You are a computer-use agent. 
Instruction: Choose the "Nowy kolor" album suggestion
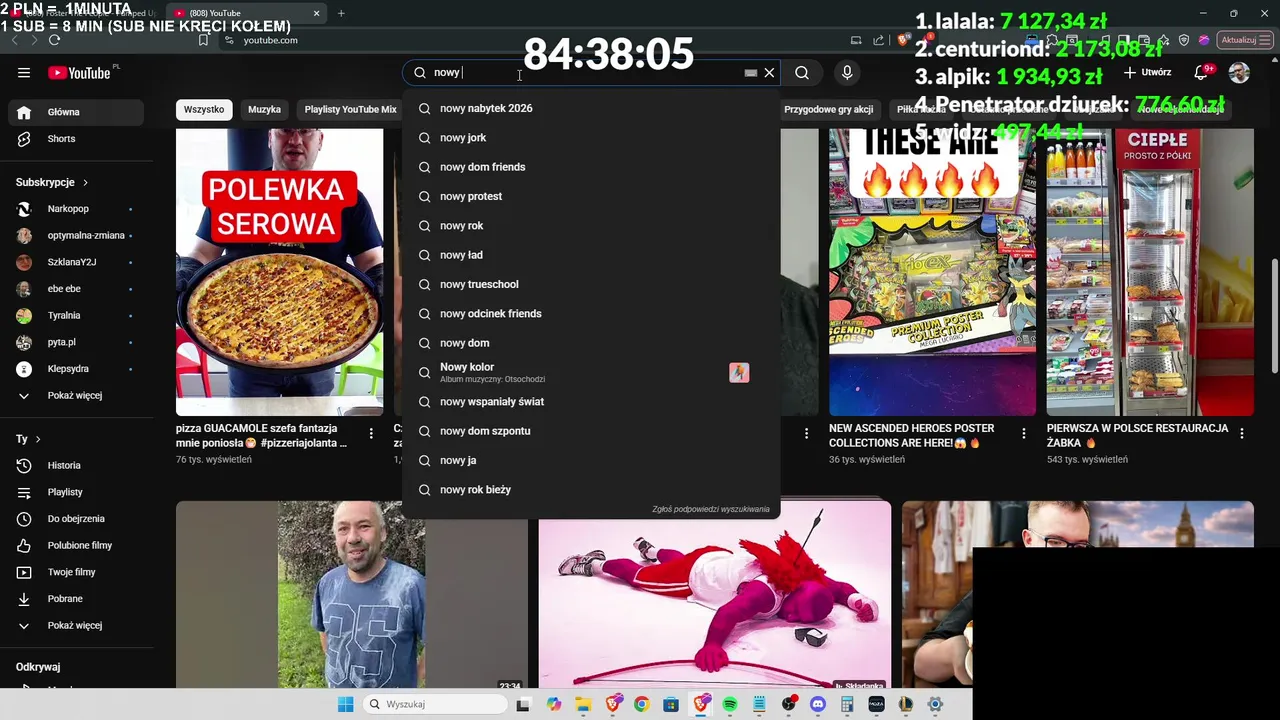click(x=591, y=372)
